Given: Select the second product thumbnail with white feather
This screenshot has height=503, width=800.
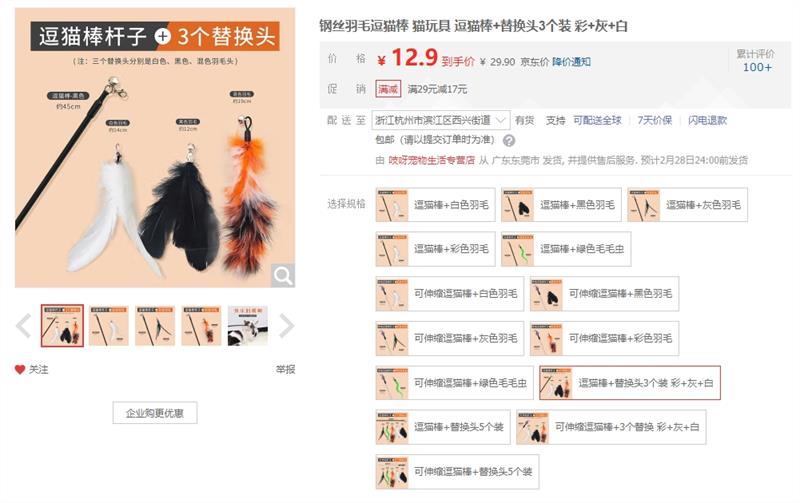Looking at the screenshot, I should (x=109, y=326).
